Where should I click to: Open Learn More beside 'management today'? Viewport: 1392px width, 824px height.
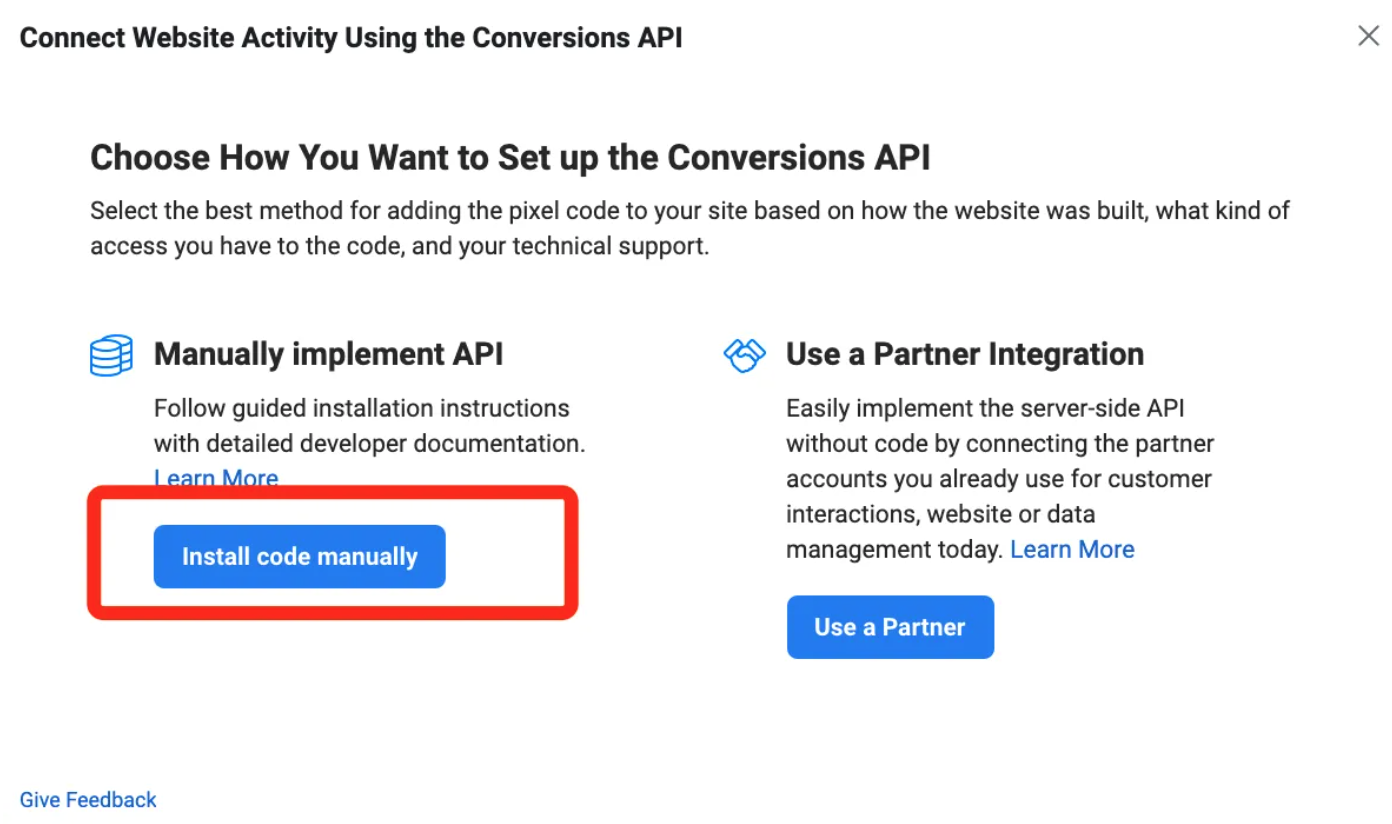coord(1072,549)
